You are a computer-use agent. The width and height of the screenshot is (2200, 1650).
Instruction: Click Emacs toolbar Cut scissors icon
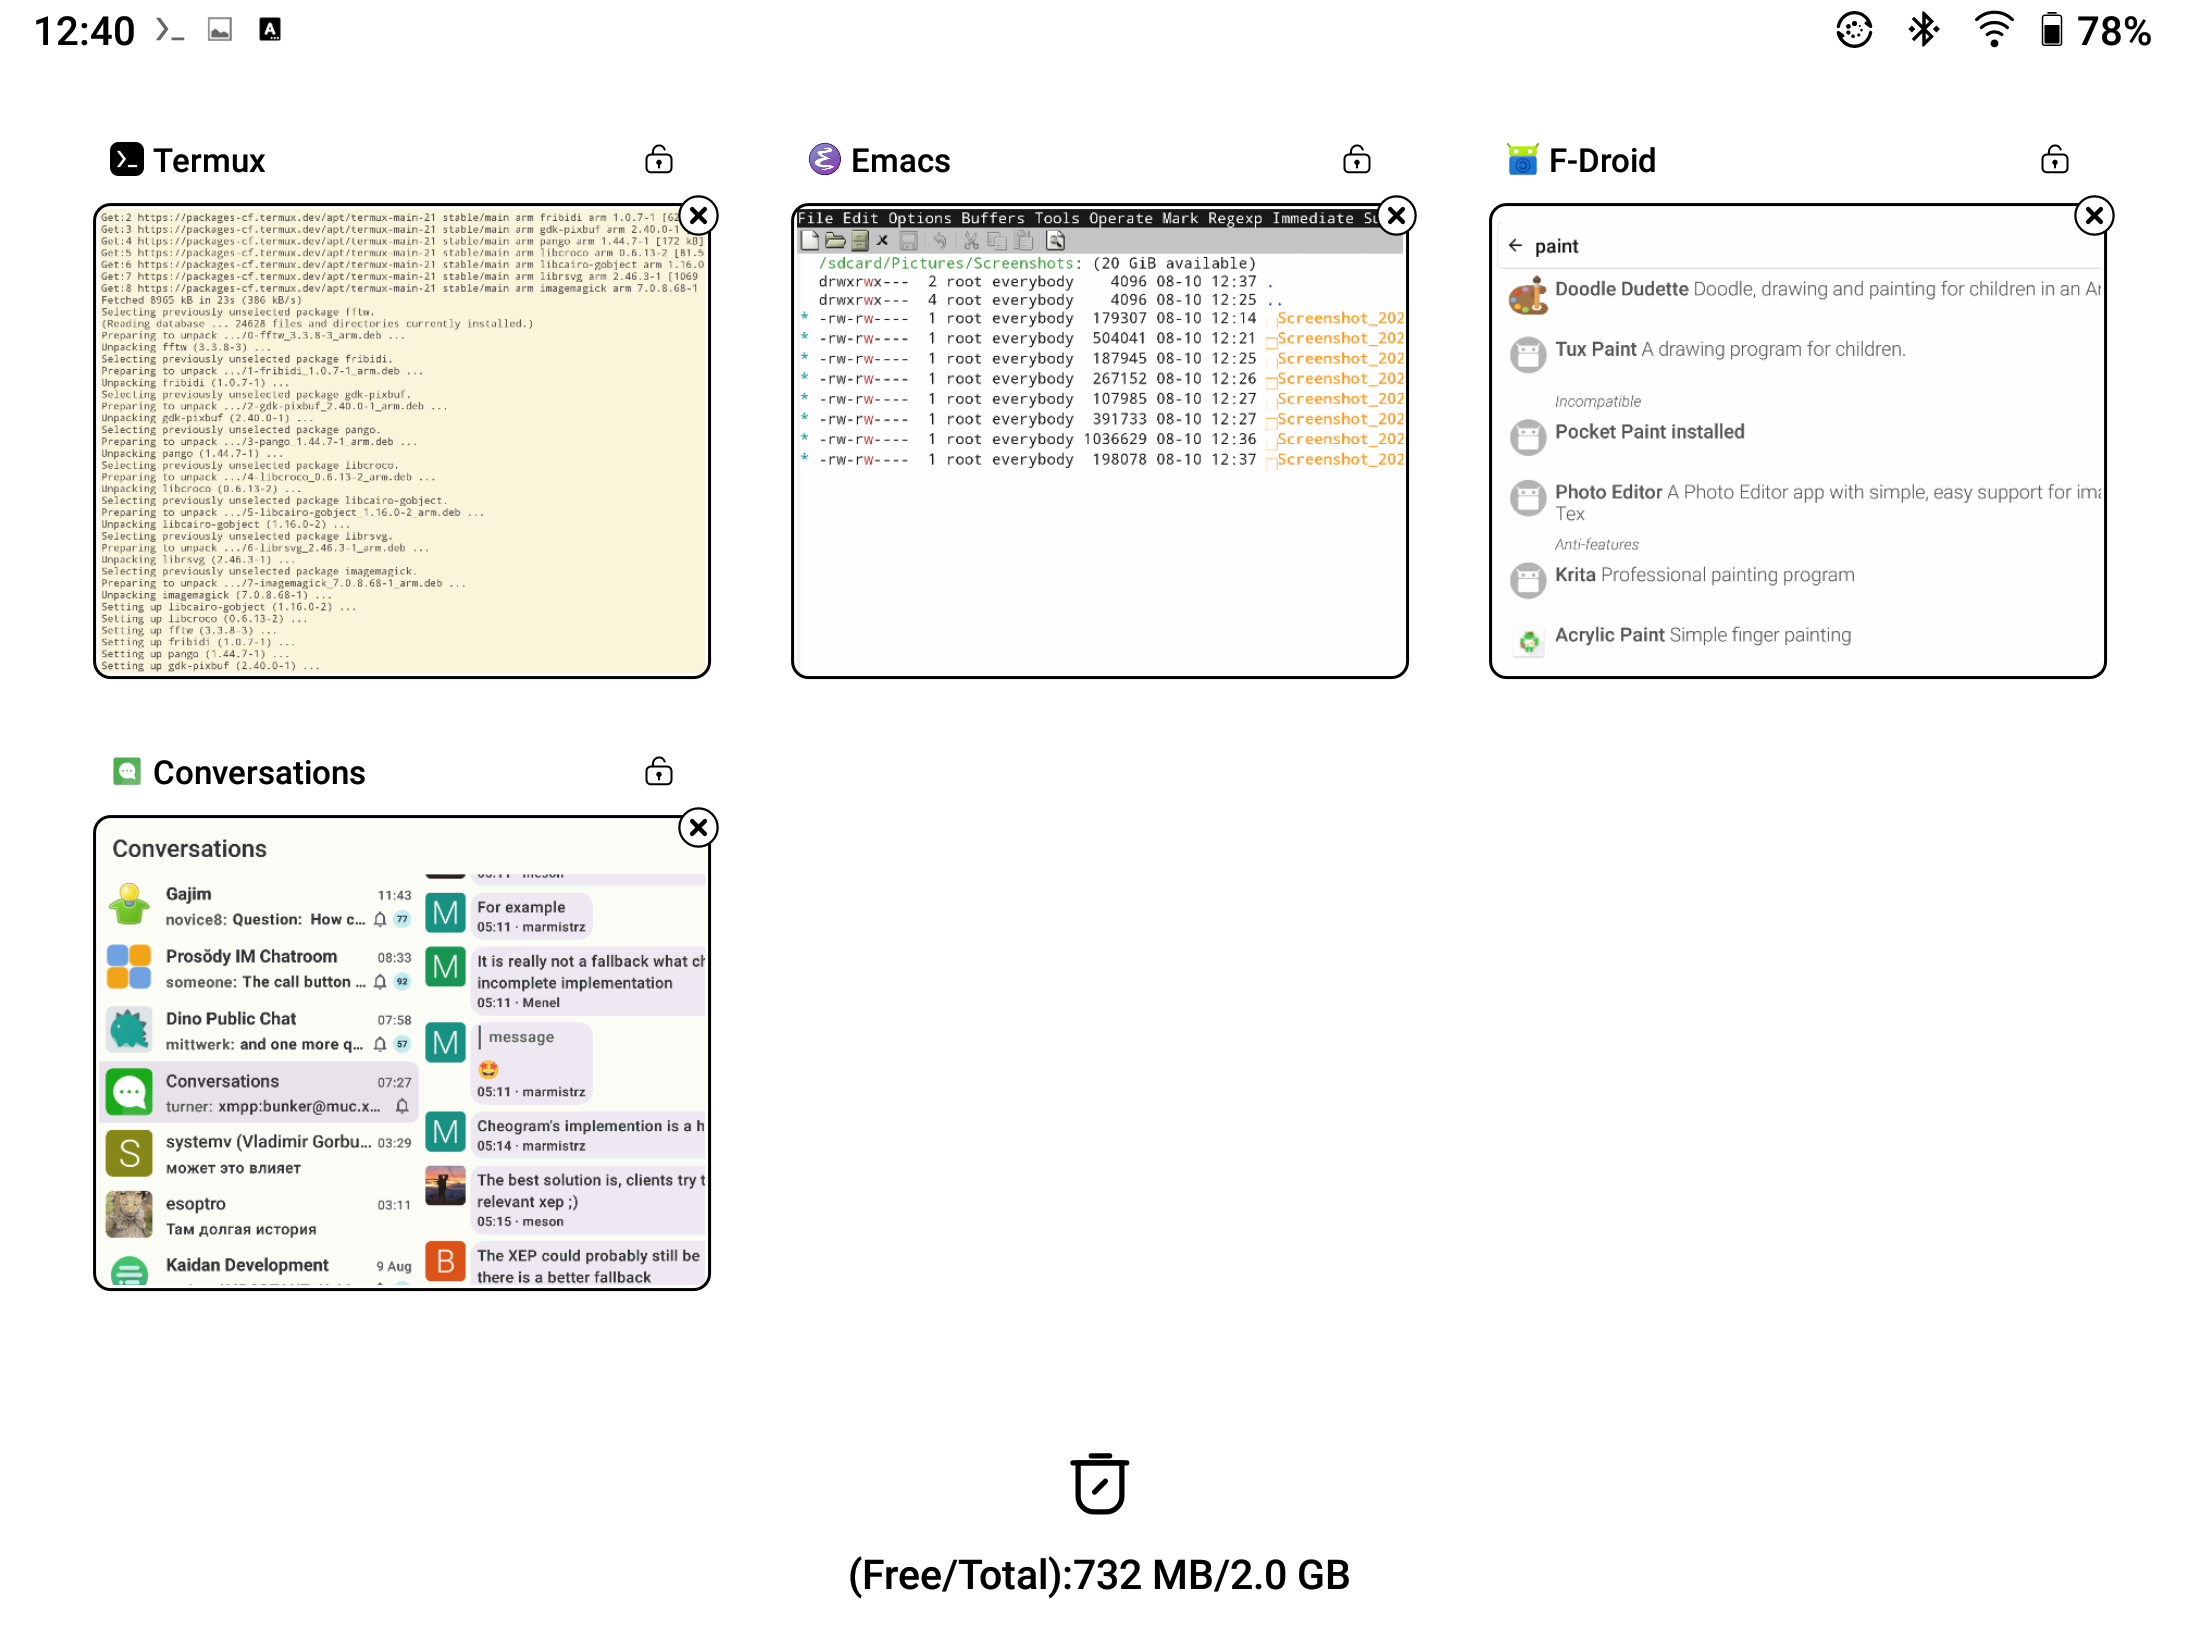[x=971, y=240]
